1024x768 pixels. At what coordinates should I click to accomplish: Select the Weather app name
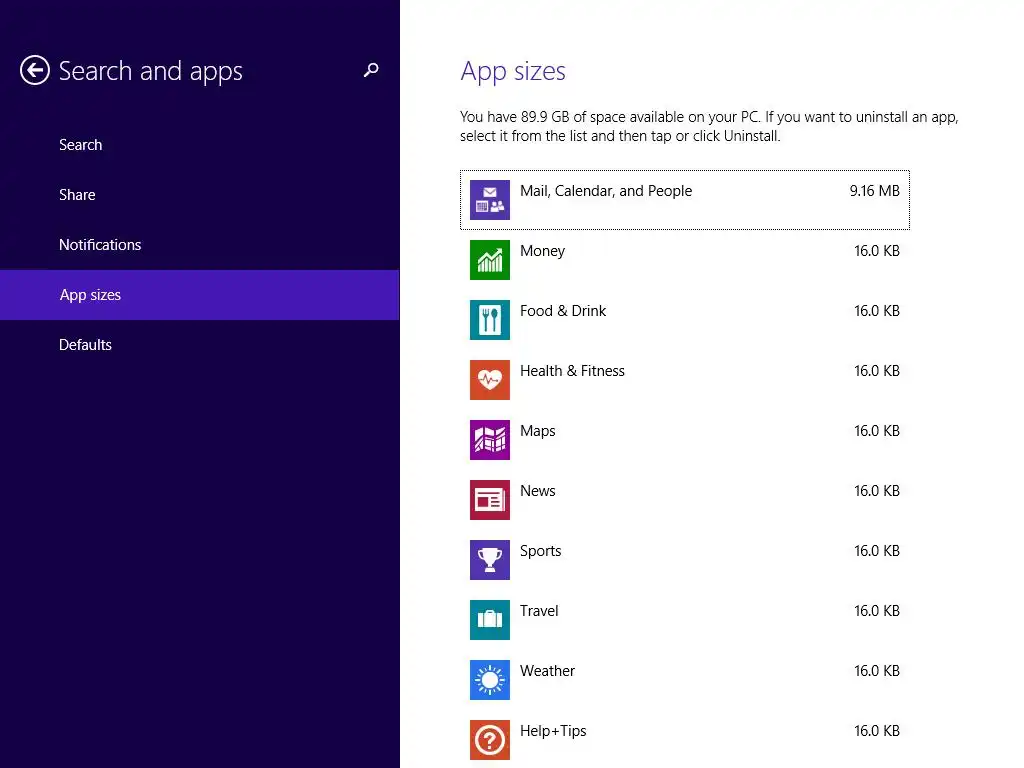[547, 671]
